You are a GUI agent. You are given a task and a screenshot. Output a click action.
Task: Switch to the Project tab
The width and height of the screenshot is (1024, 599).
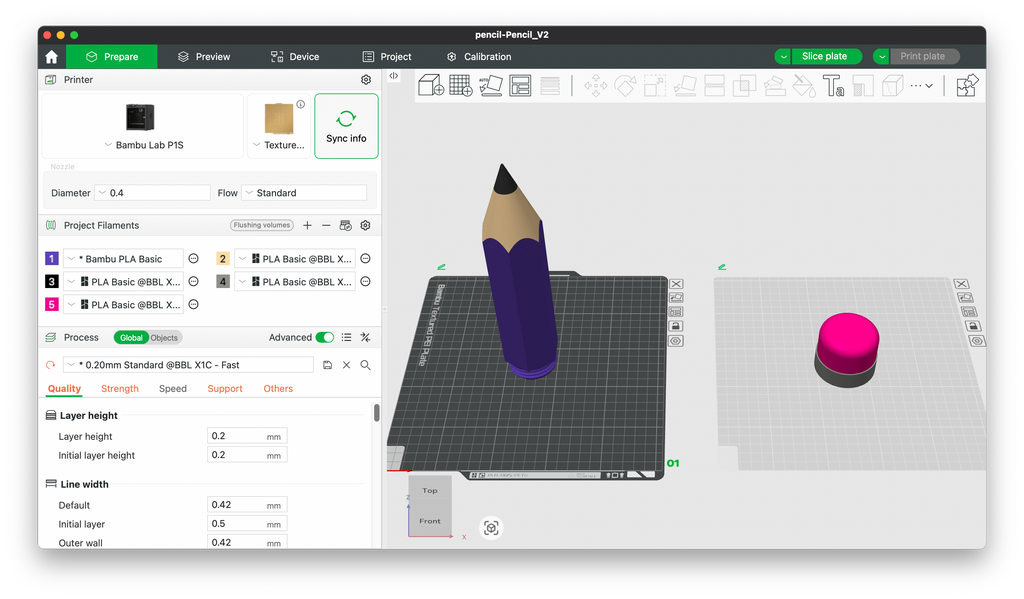pos(387,57)
